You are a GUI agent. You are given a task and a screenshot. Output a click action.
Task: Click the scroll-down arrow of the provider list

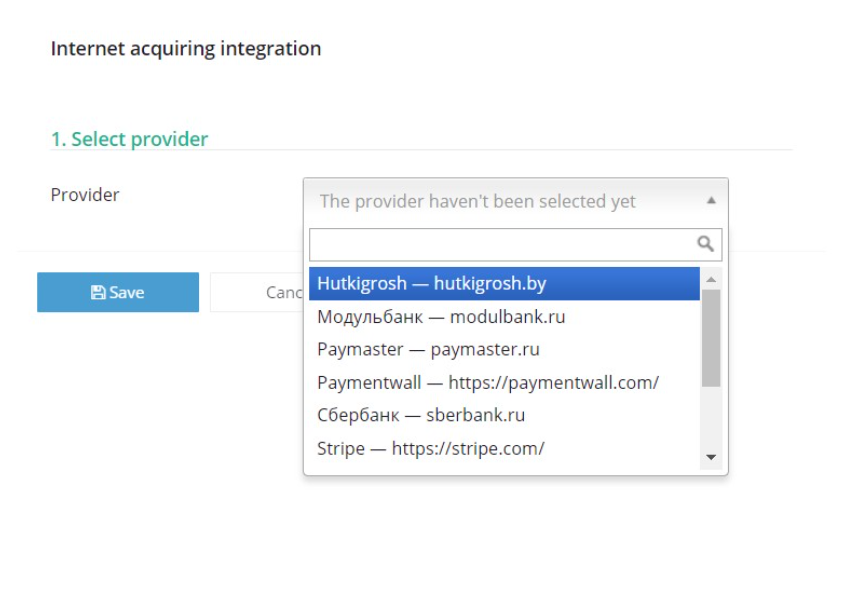click(711, 457)
